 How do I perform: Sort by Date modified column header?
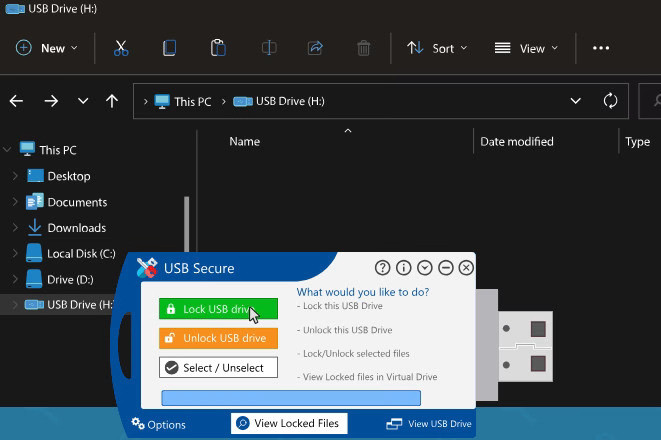(x=517, y=142)
